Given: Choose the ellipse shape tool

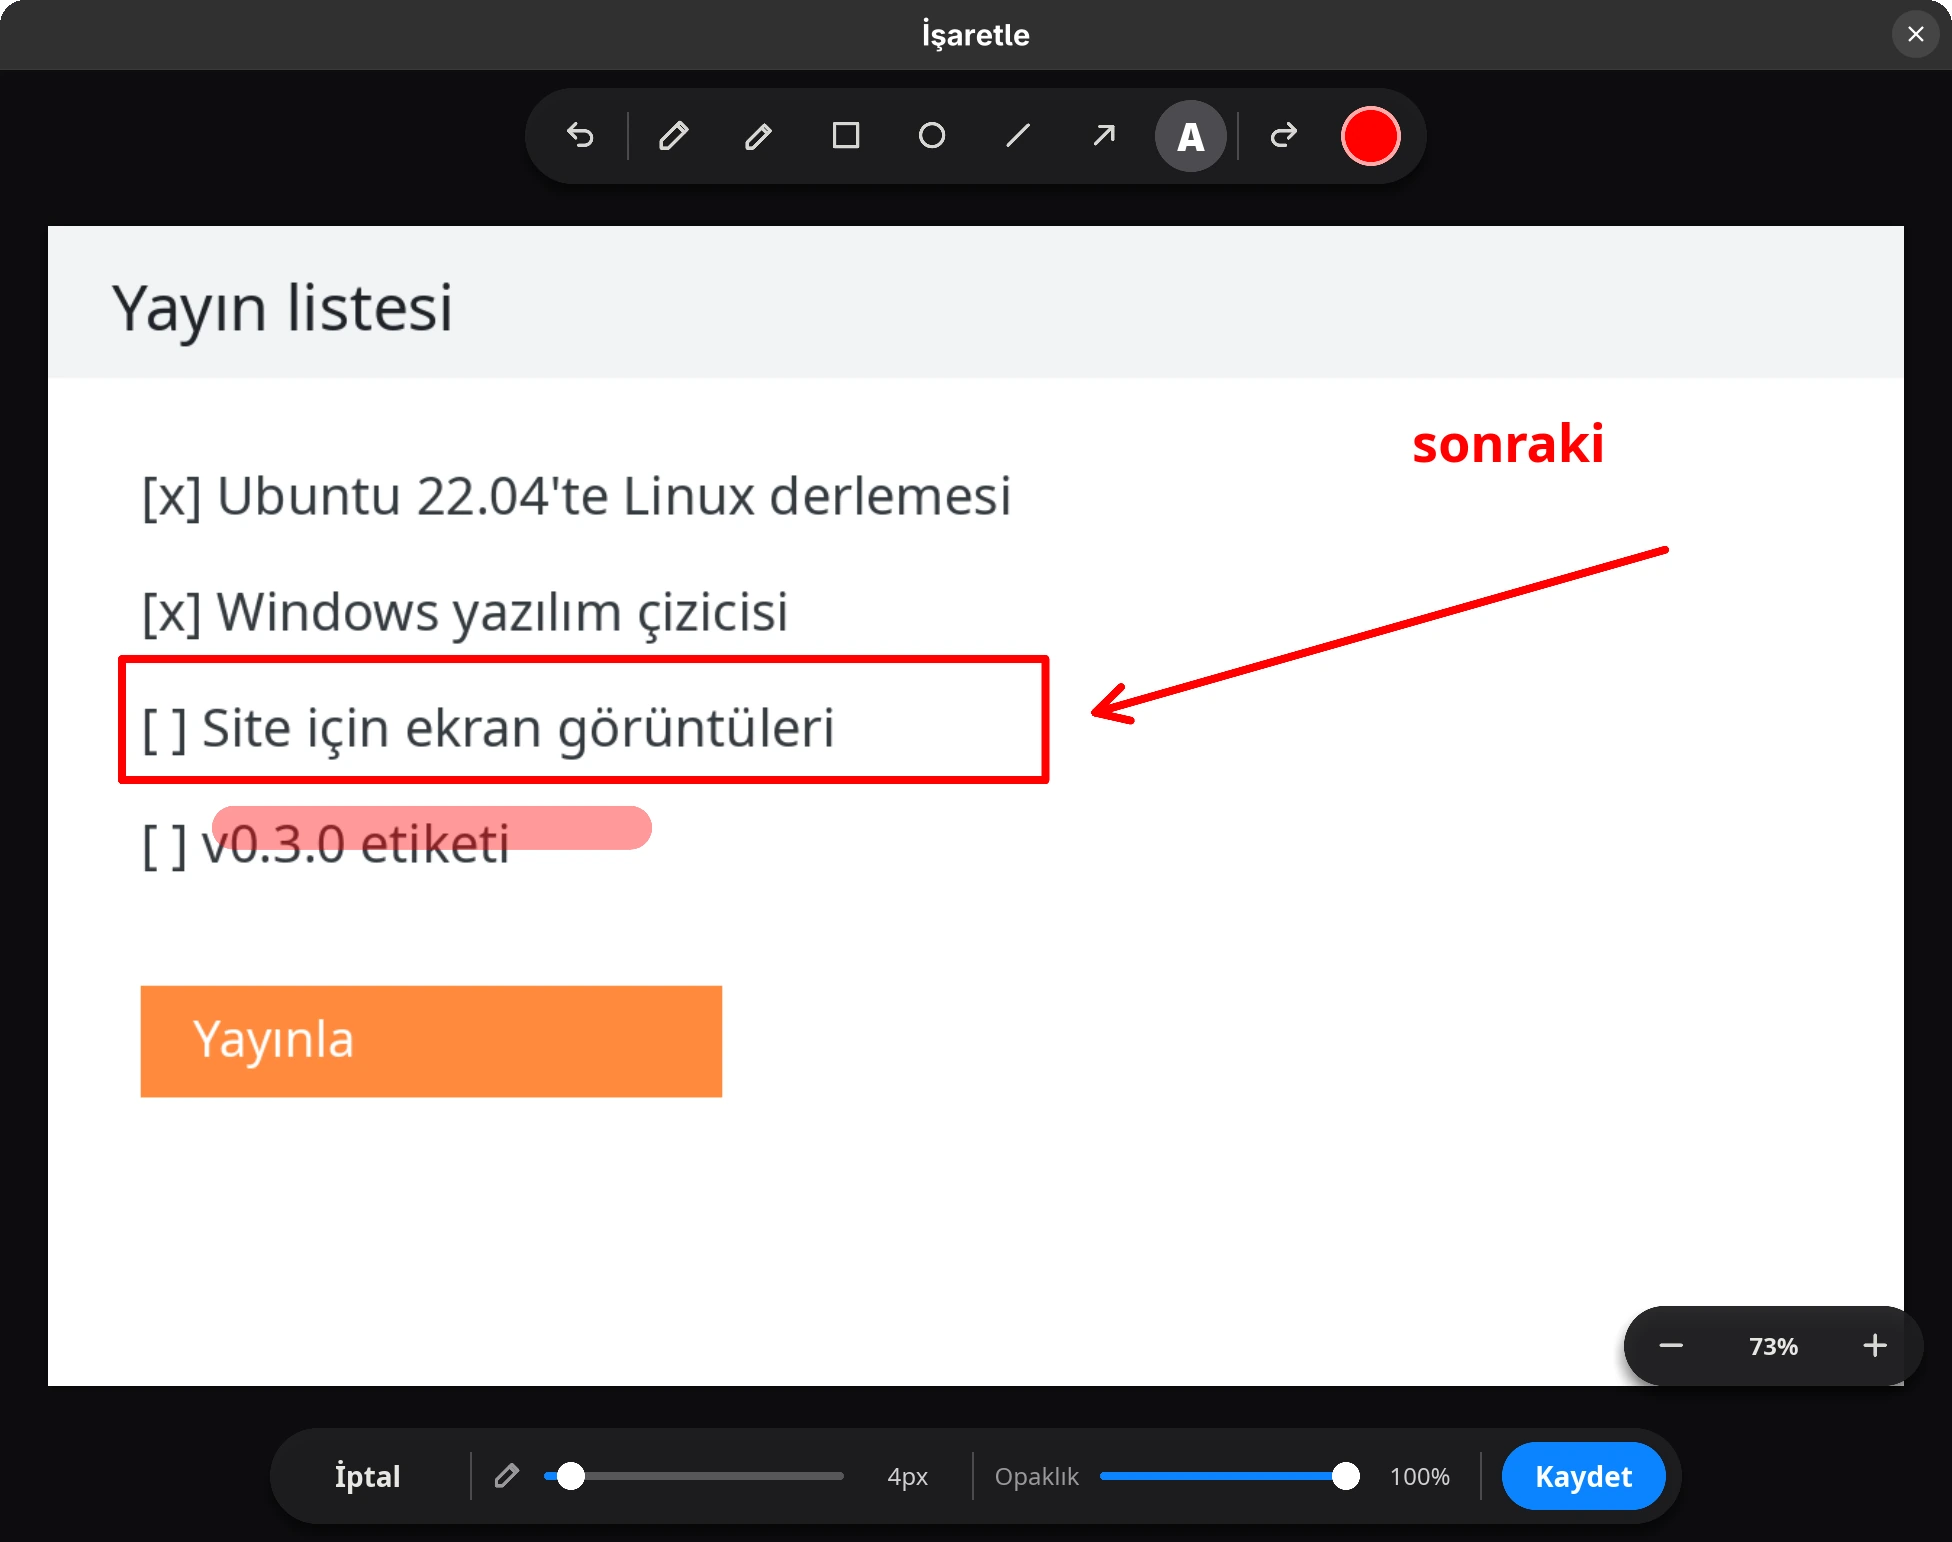Looking at the screenshot, I should pyautogui.click(x=932, y=135).
